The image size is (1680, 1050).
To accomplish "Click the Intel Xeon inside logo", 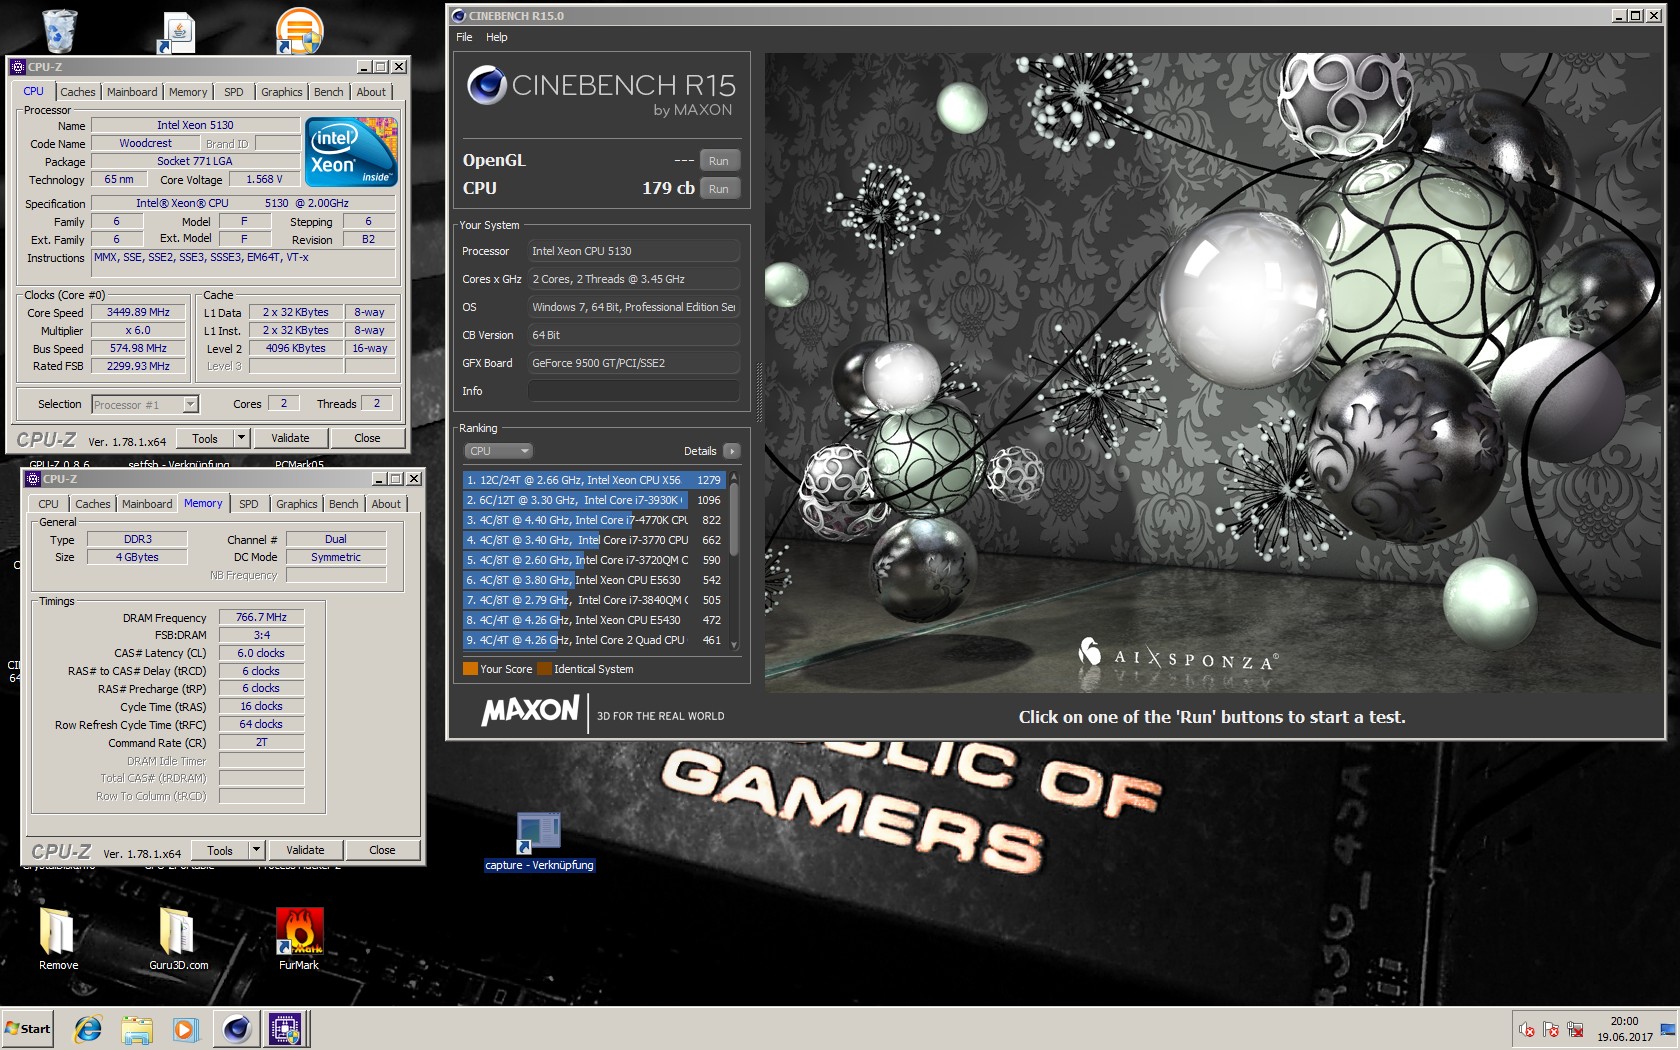I will click(352, 151).
